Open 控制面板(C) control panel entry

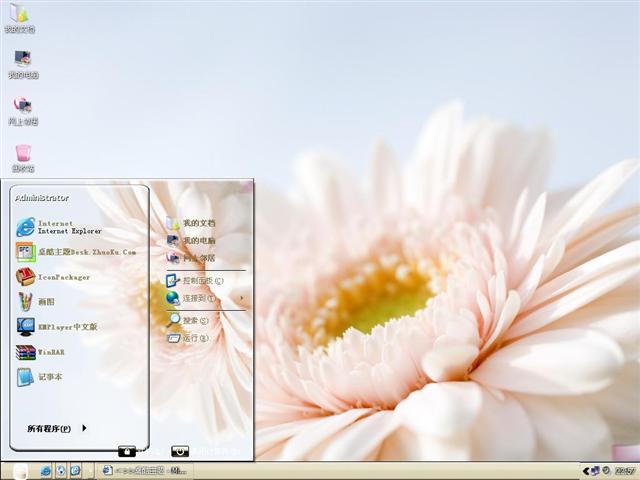pyautogui.click(x=195, y=280)
